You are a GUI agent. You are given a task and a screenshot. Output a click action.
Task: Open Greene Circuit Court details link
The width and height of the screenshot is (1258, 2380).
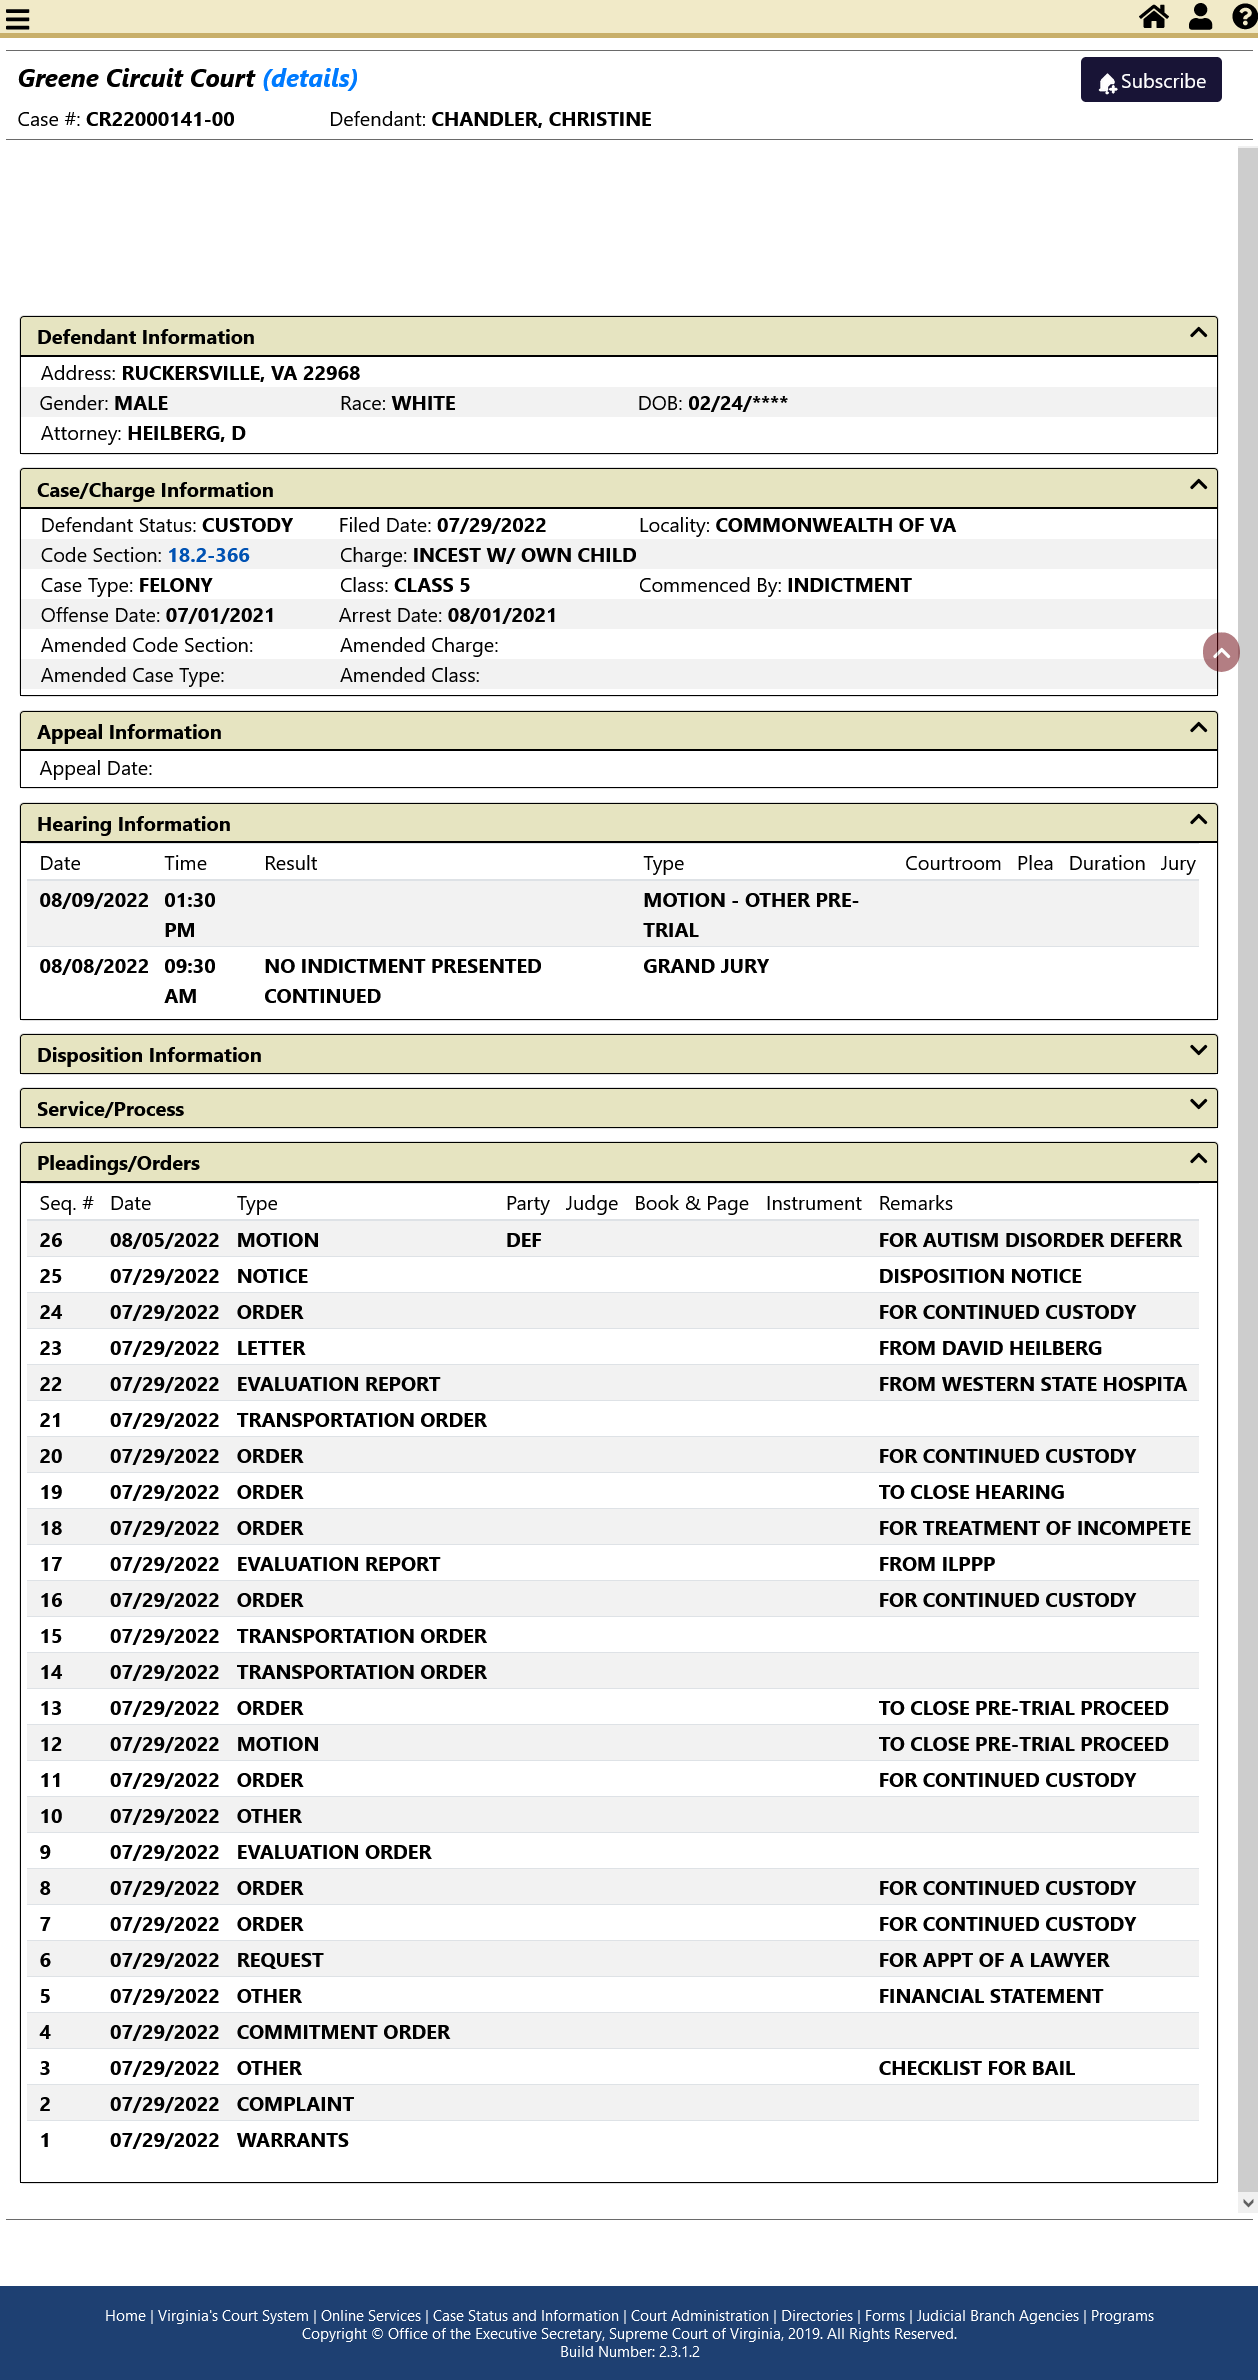point(310,78)
